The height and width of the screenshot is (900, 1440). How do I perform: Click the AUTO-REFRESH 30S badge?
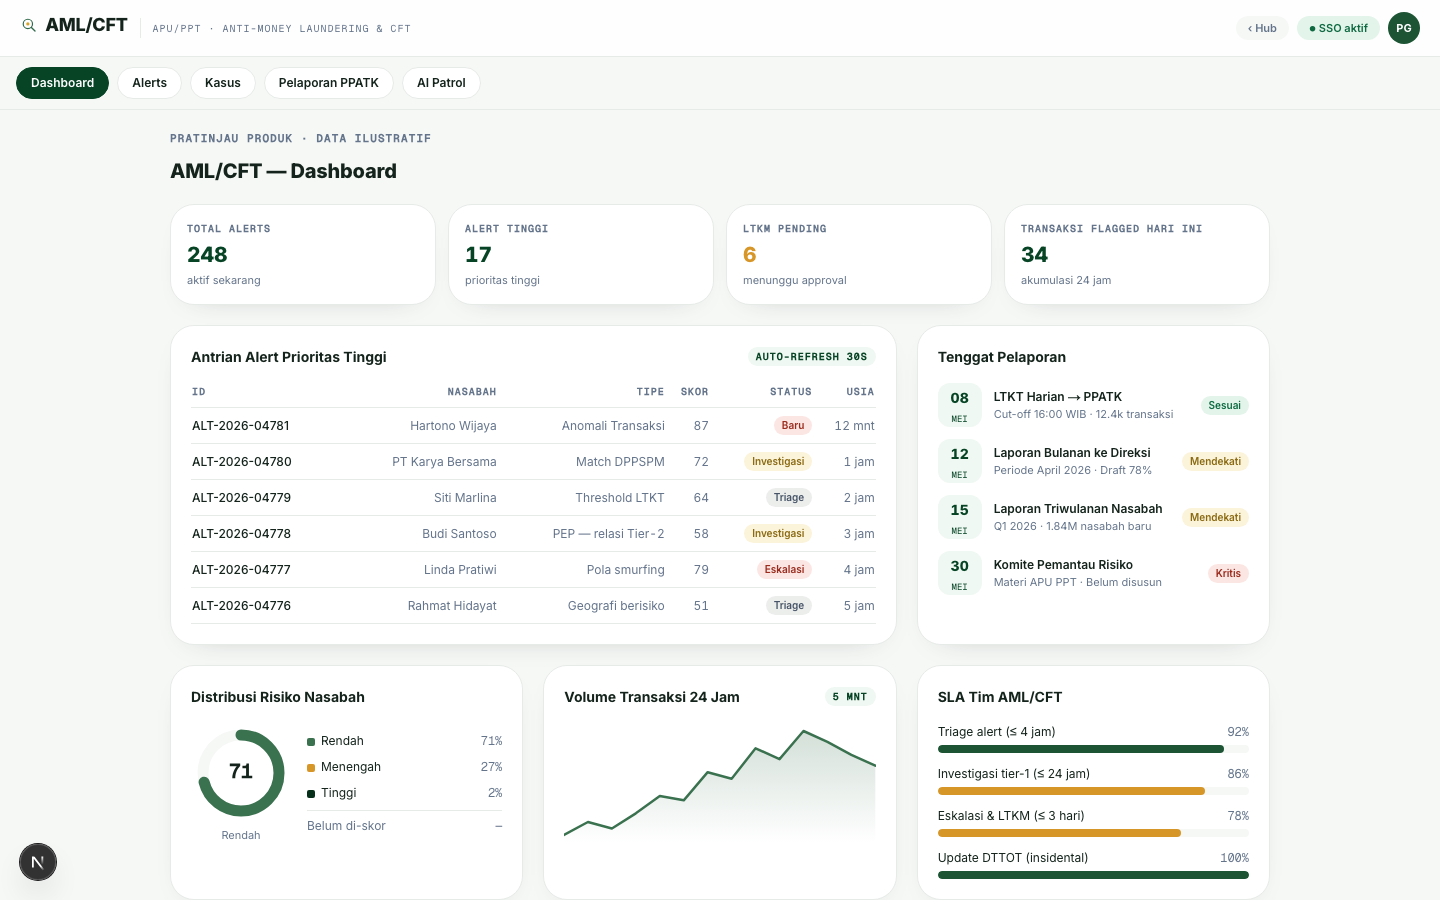point(812,357)
